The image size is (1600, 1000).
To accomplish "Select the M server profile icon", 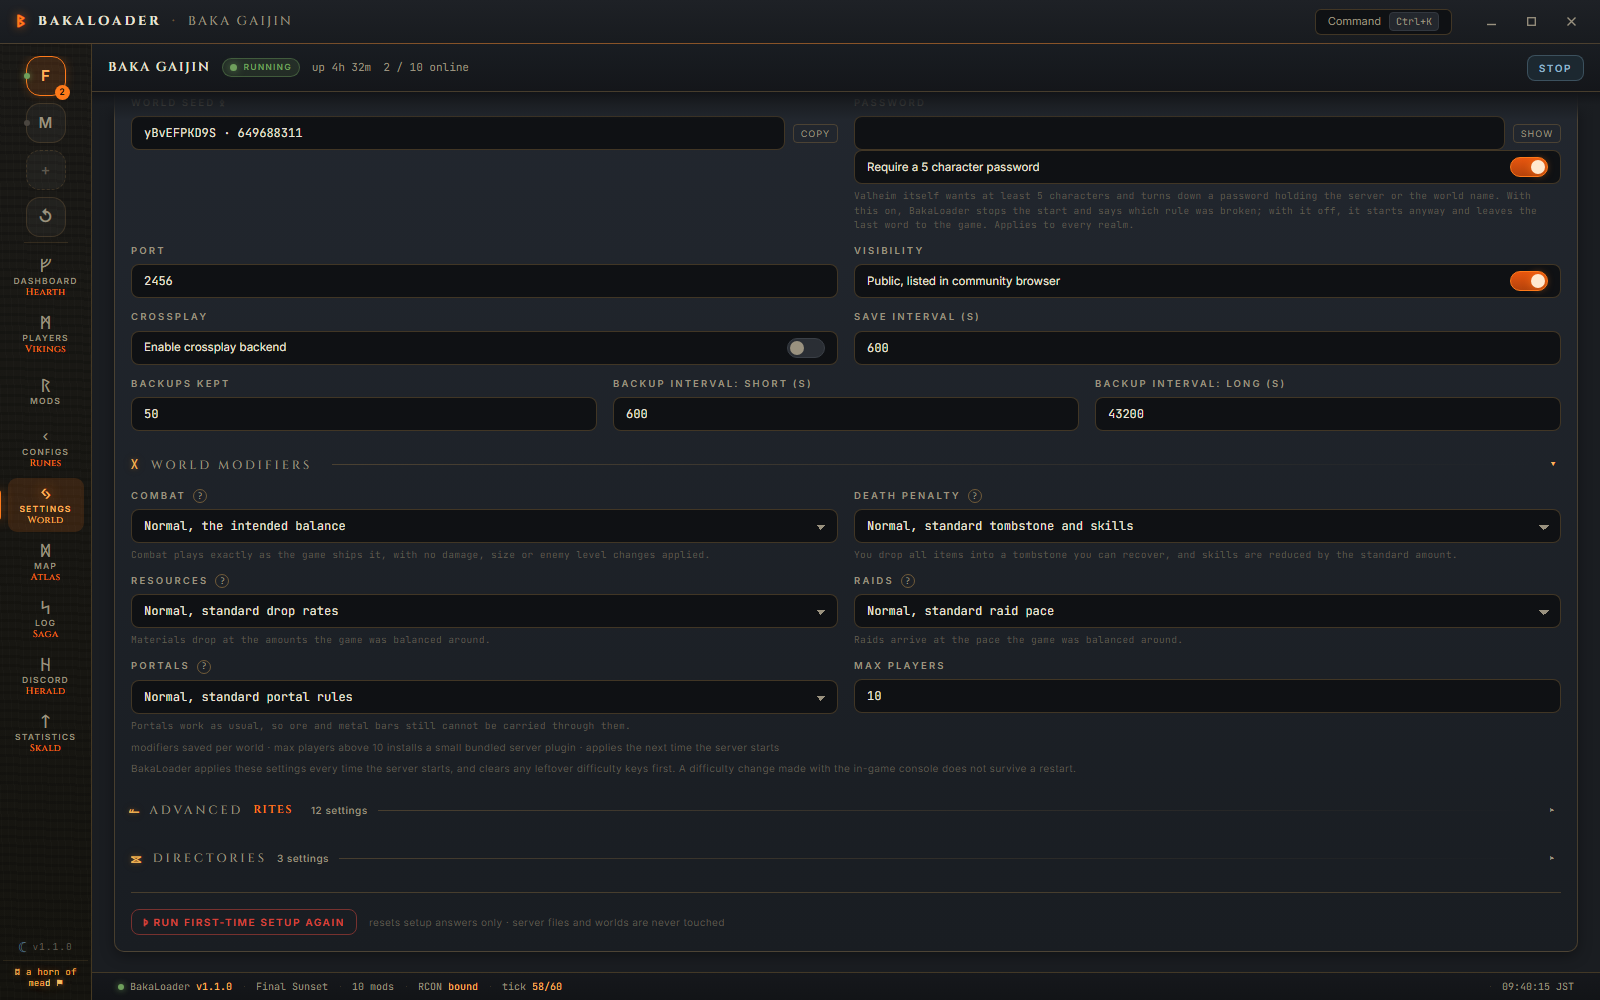I will point(45,123).
